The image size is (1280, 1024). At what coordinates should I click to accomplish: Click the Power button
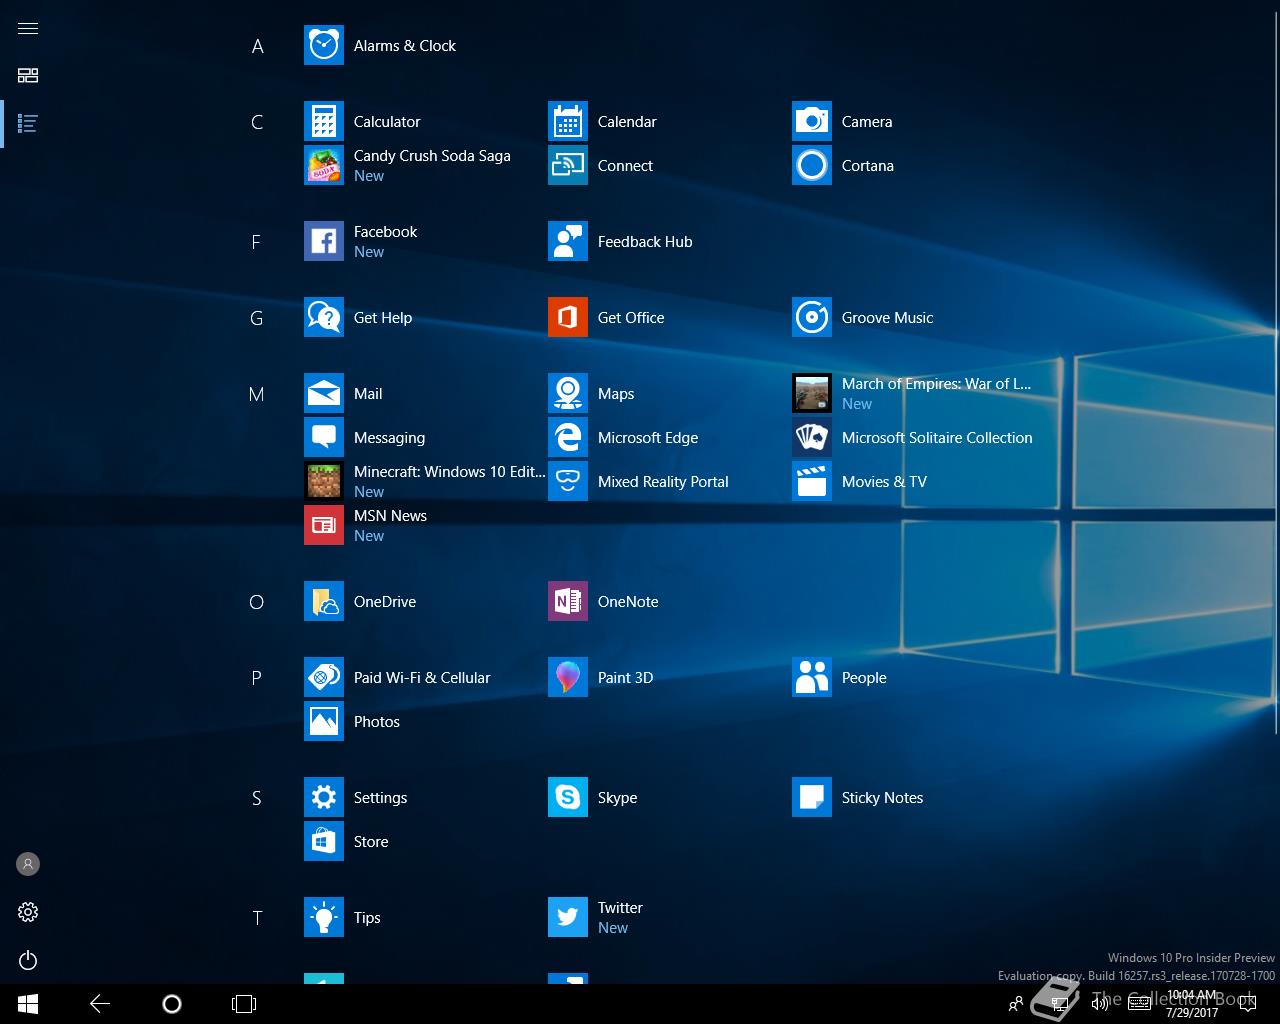coord(28,960)
